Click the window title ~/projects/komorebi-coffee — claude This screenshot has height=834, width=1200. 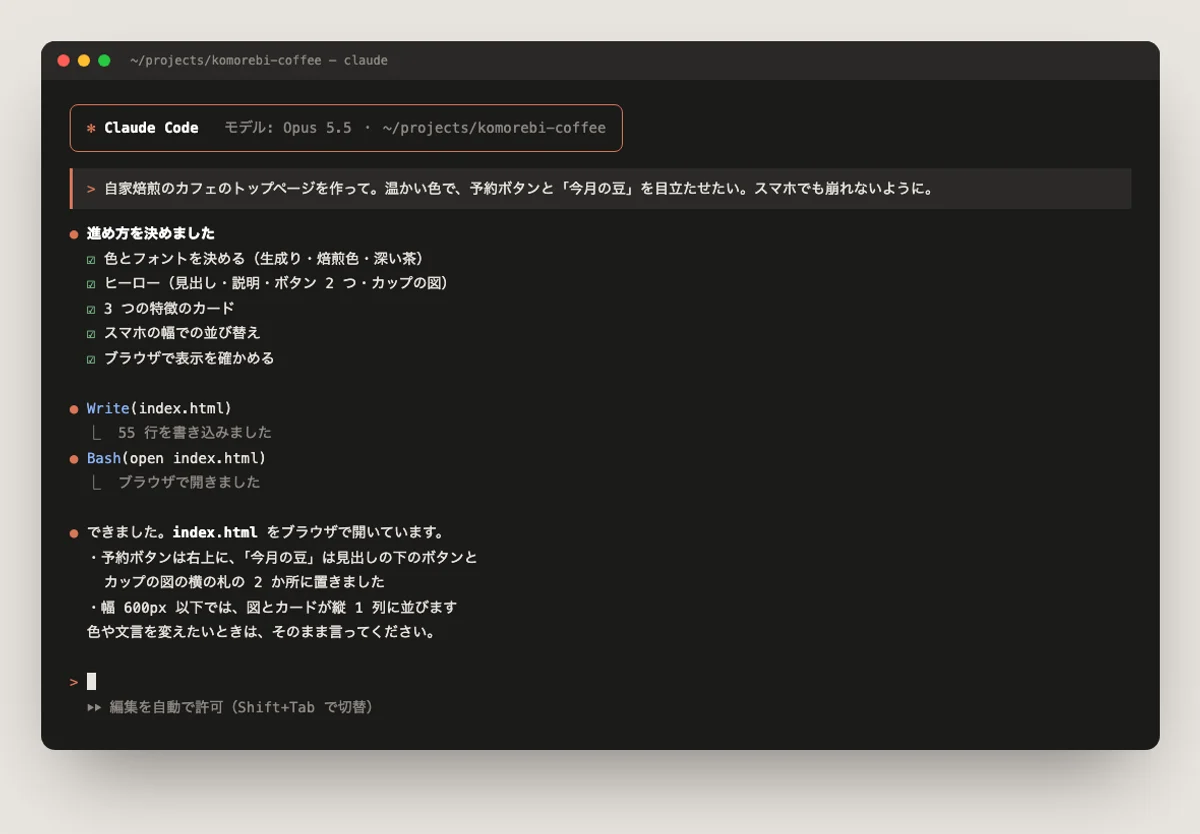(259, 61)
